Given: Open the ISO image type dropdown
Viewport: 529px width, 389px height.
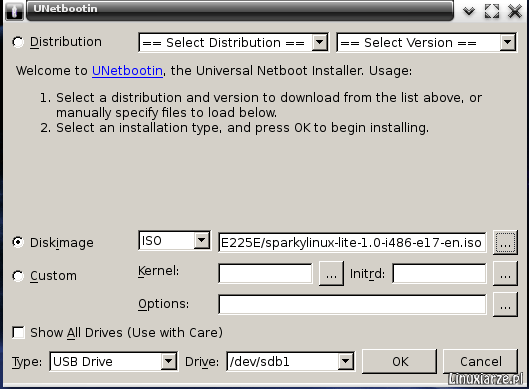Looking at the screenshot, I should 174,241.
